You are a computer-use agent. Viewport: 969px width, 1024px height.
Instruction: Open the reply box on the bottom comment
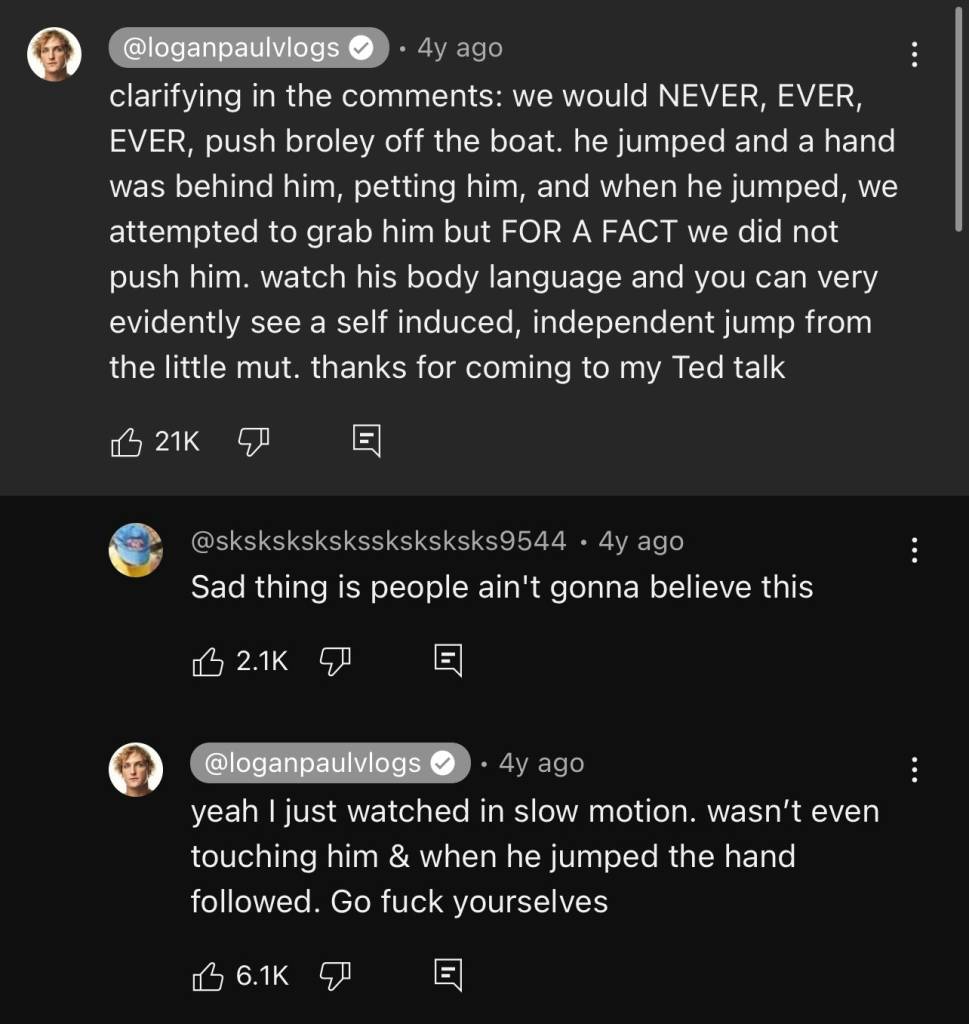[x=447, y=974]
